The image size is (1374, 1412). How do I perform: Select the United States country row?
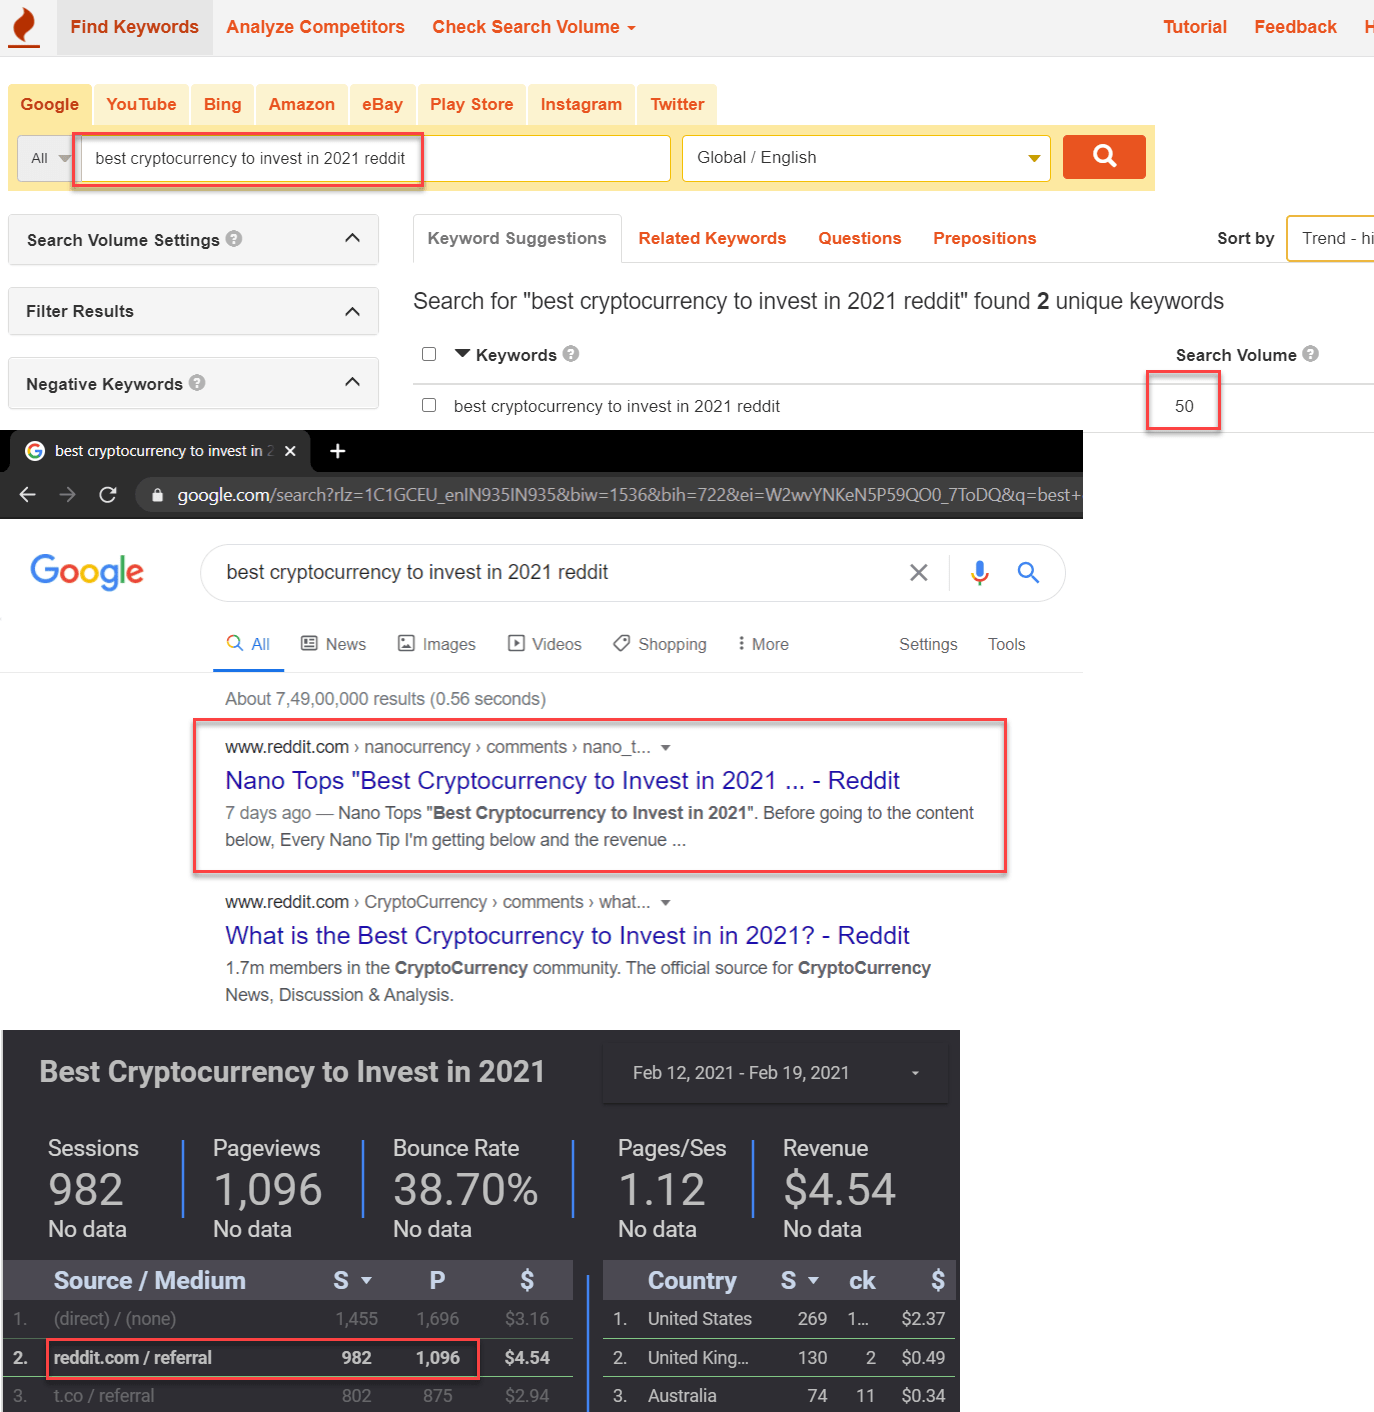(780, 1318)
